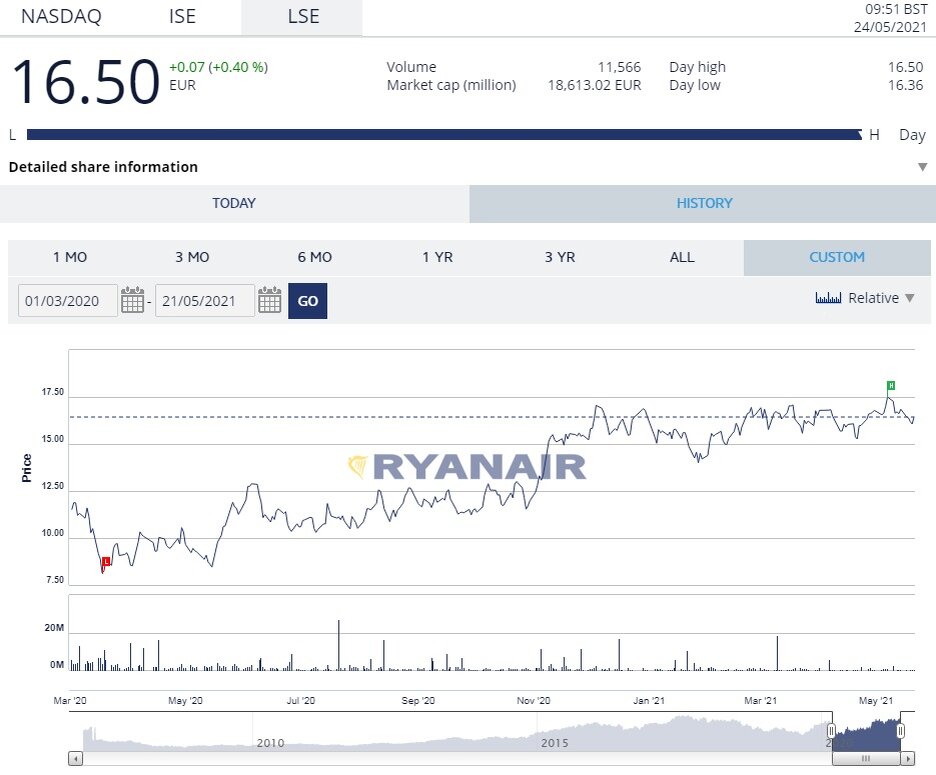Open the HISTORY tab
The image size is (936, 775).
coord(704,204)
